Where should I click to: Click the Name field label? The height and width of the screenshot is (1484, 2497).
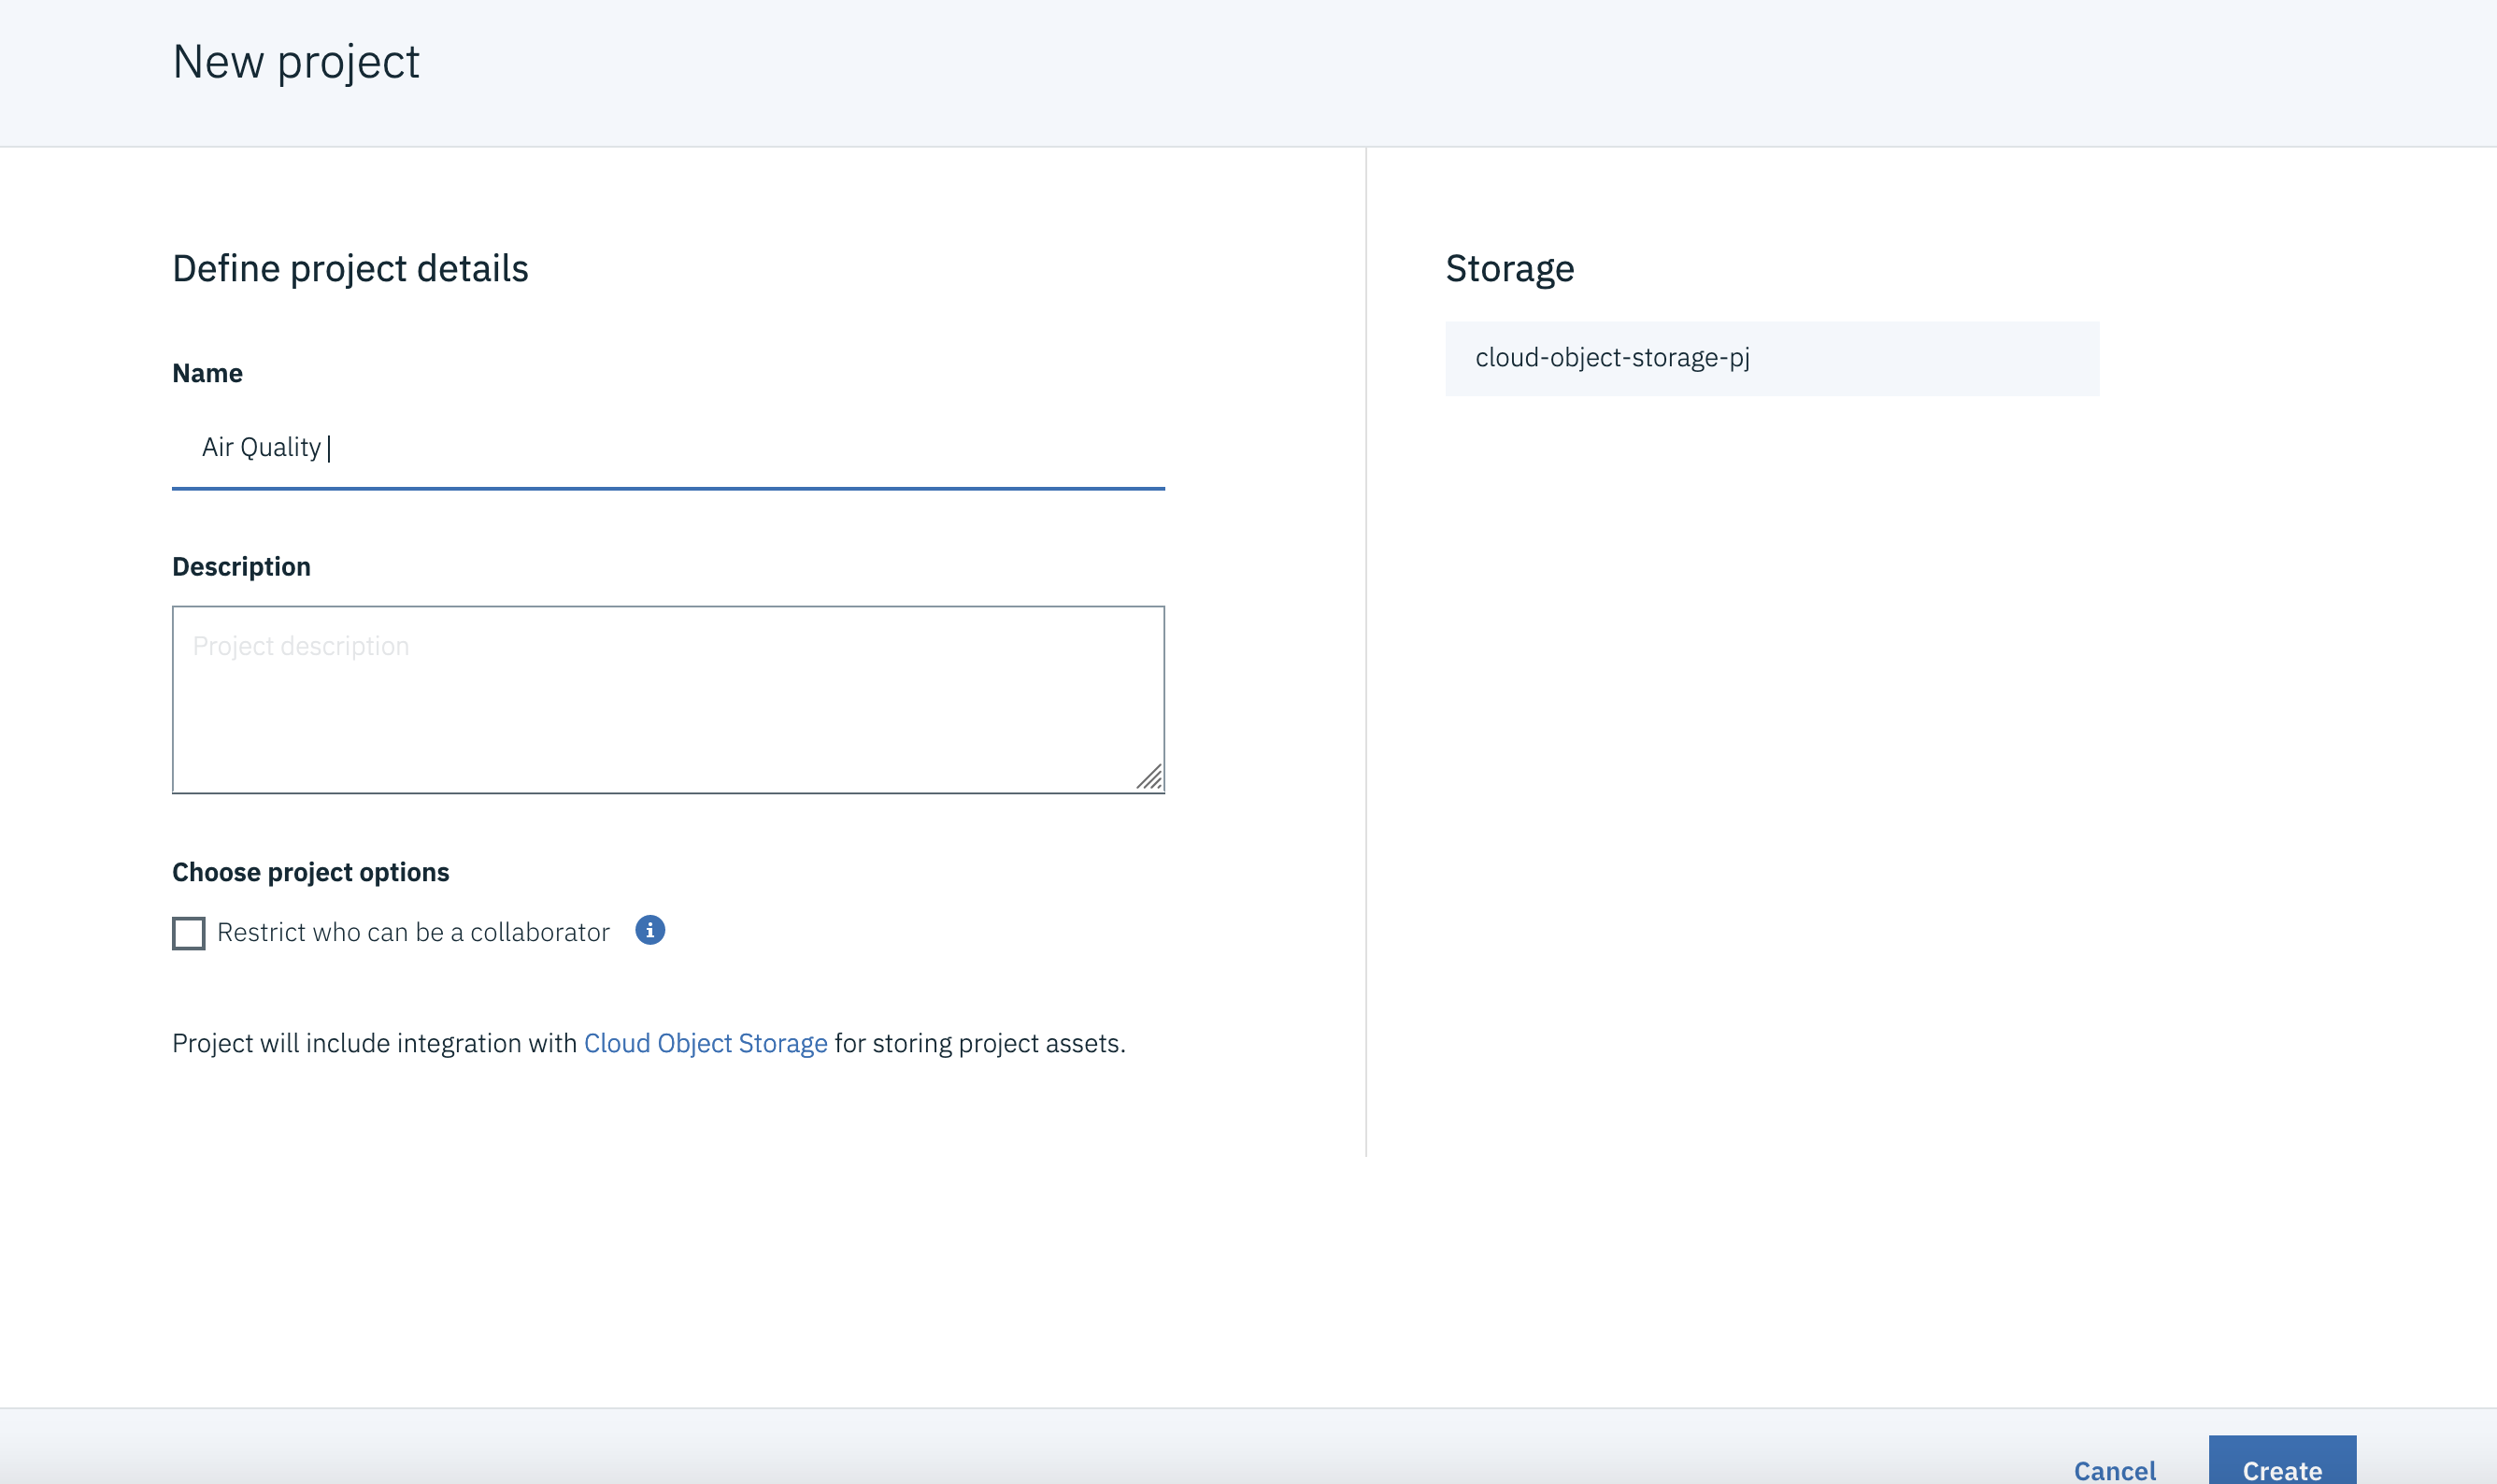(207, 374)
